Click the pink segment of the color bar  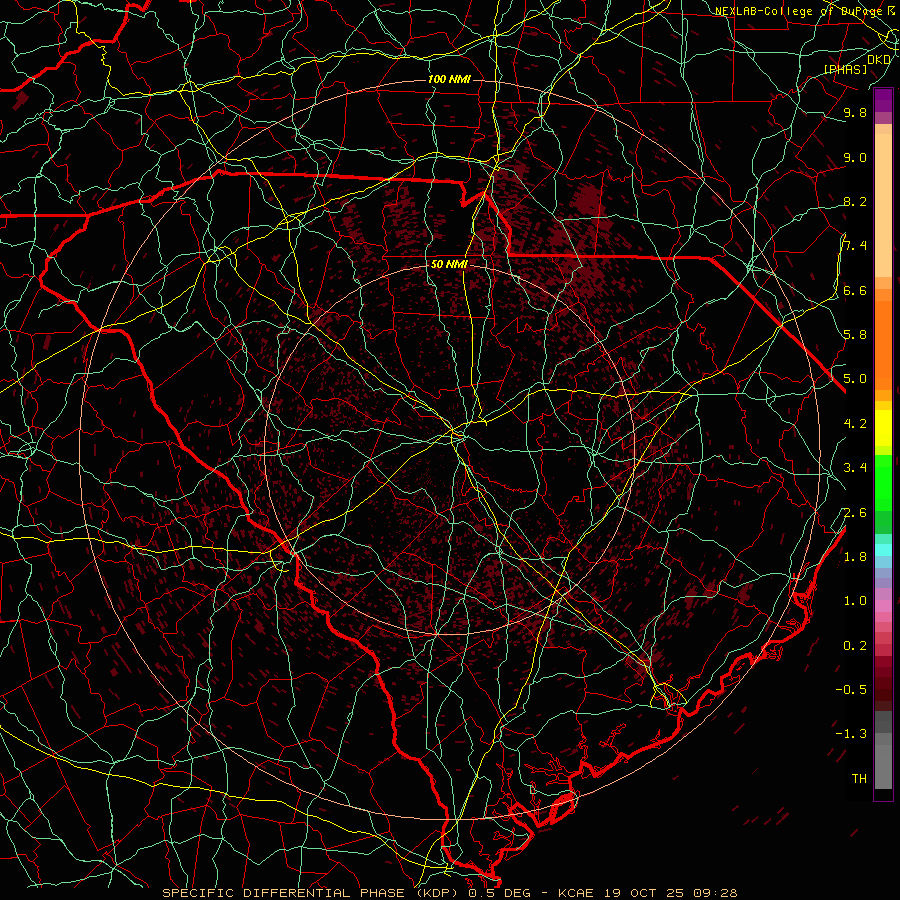pos(883,606)
